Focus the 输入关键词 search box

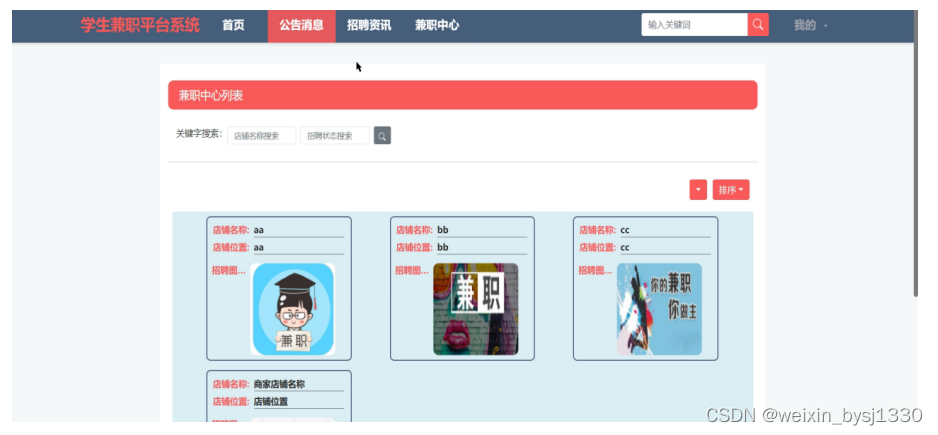click(x=695, y=25)
